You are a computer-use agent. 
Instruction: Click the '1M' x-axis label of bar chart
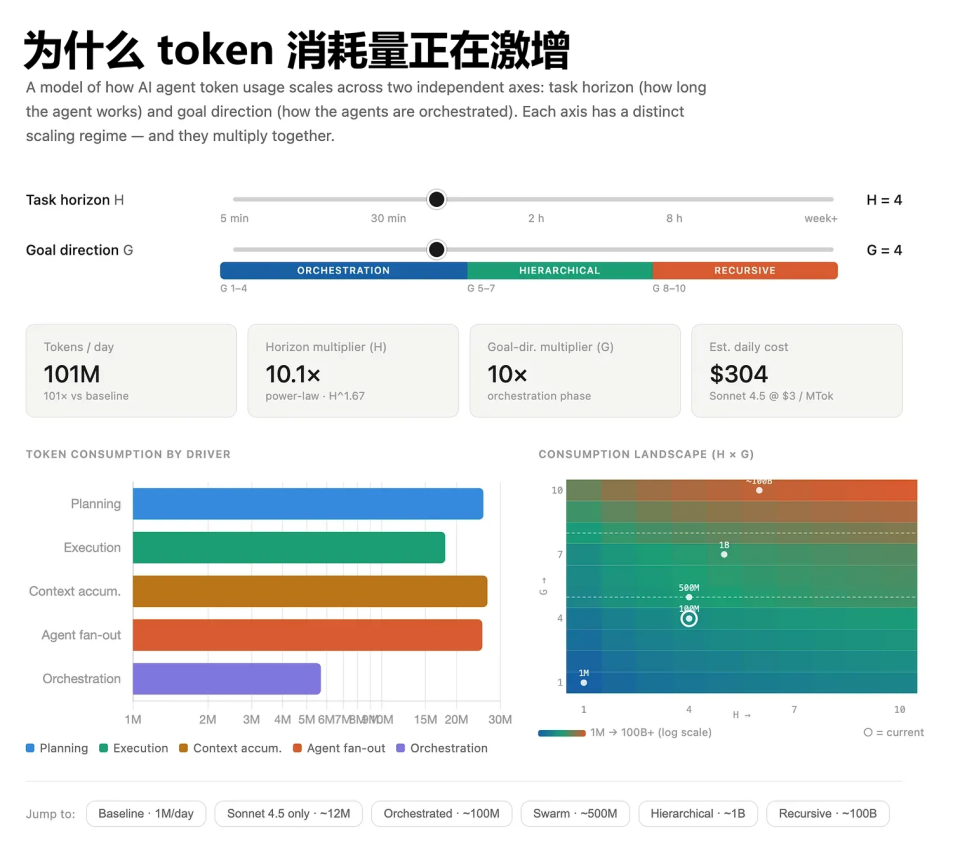pos(133,720)
